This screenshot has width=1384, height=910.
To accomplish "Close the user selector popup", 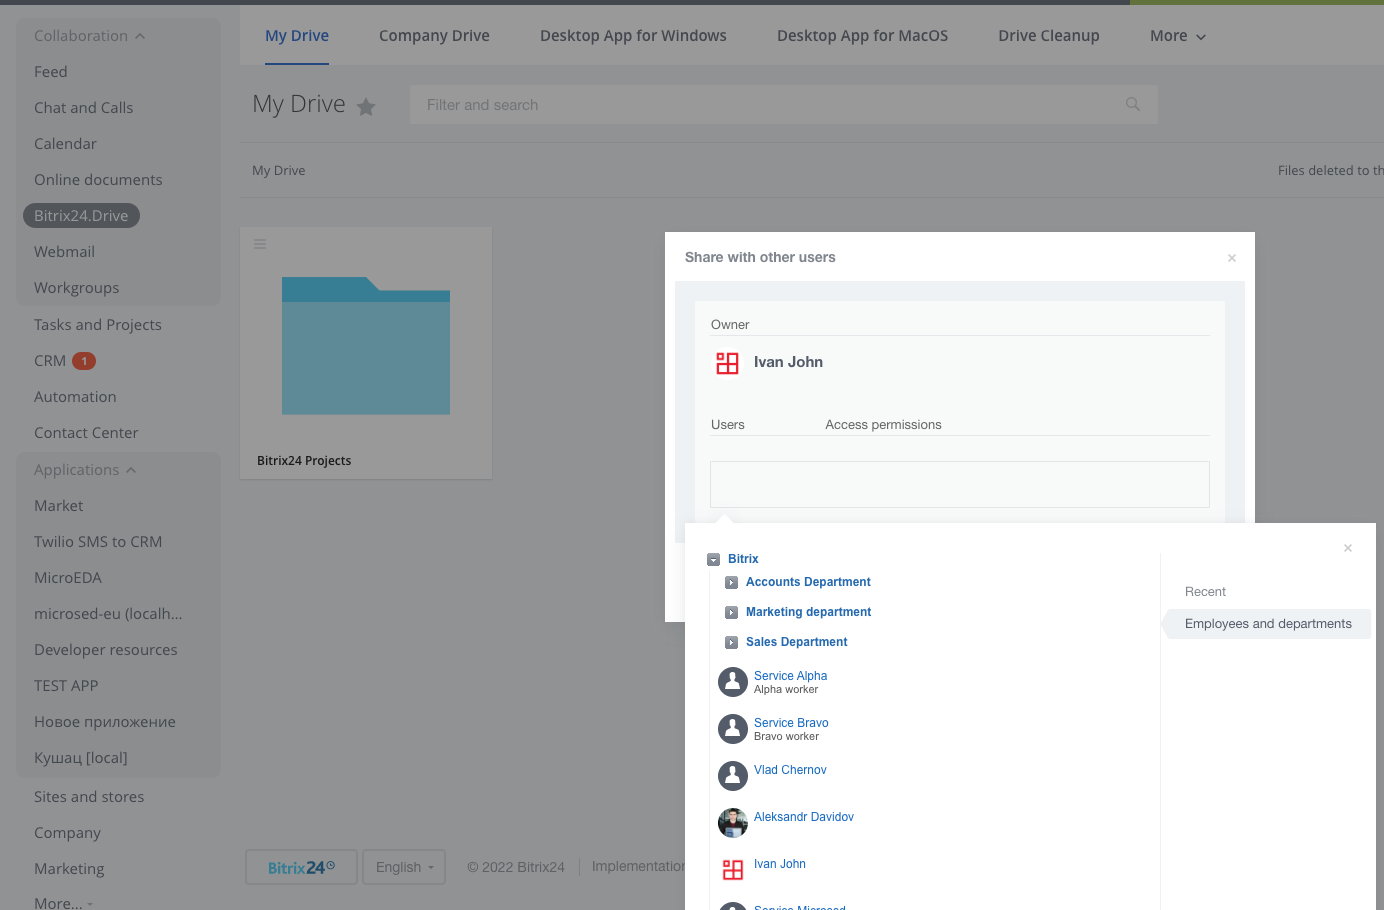I will [x=1348, y=548].
